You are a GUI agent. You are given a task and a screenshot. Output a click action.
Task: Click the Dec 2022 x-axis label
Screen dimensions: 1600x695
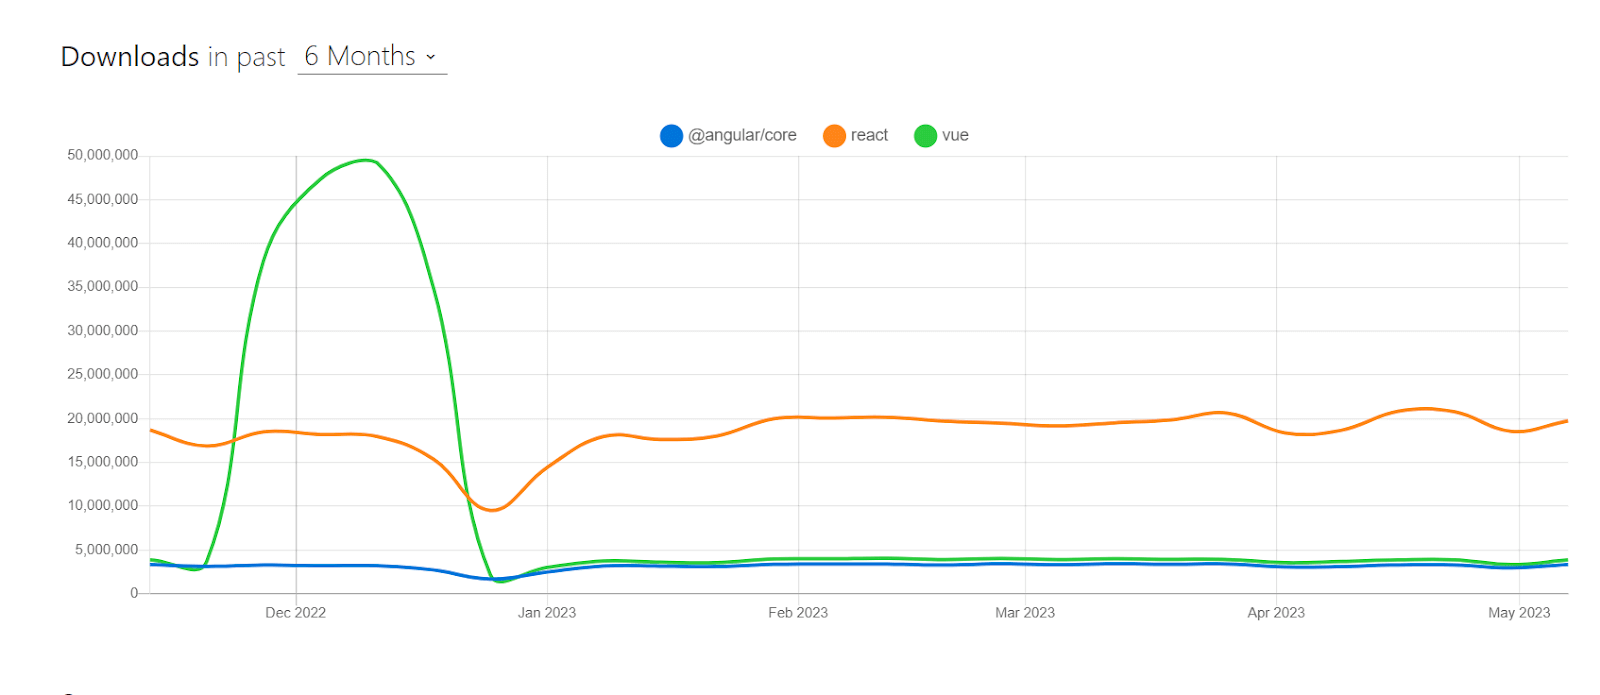point(295,612)
